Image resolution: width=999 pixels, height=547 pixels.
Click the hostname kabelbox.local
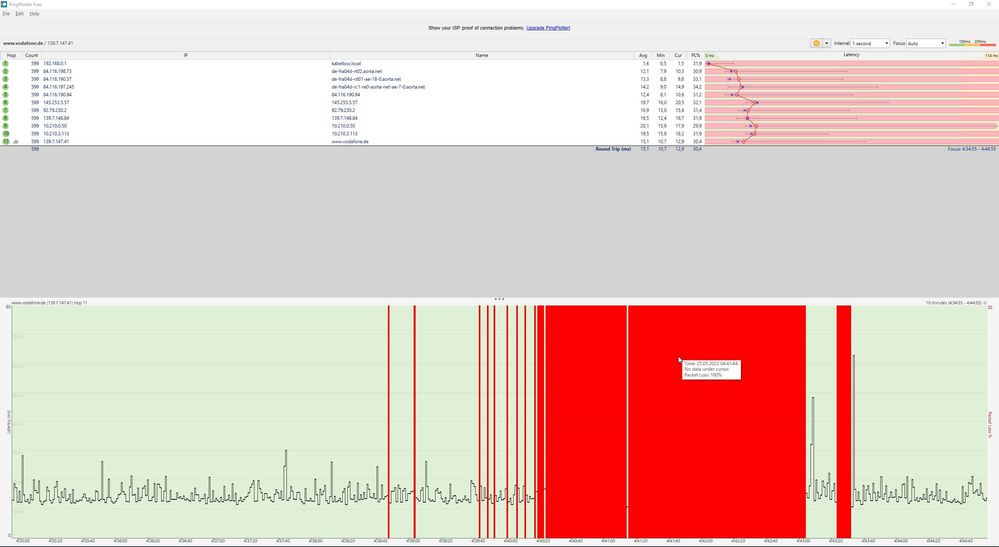[x=346, y=64]
